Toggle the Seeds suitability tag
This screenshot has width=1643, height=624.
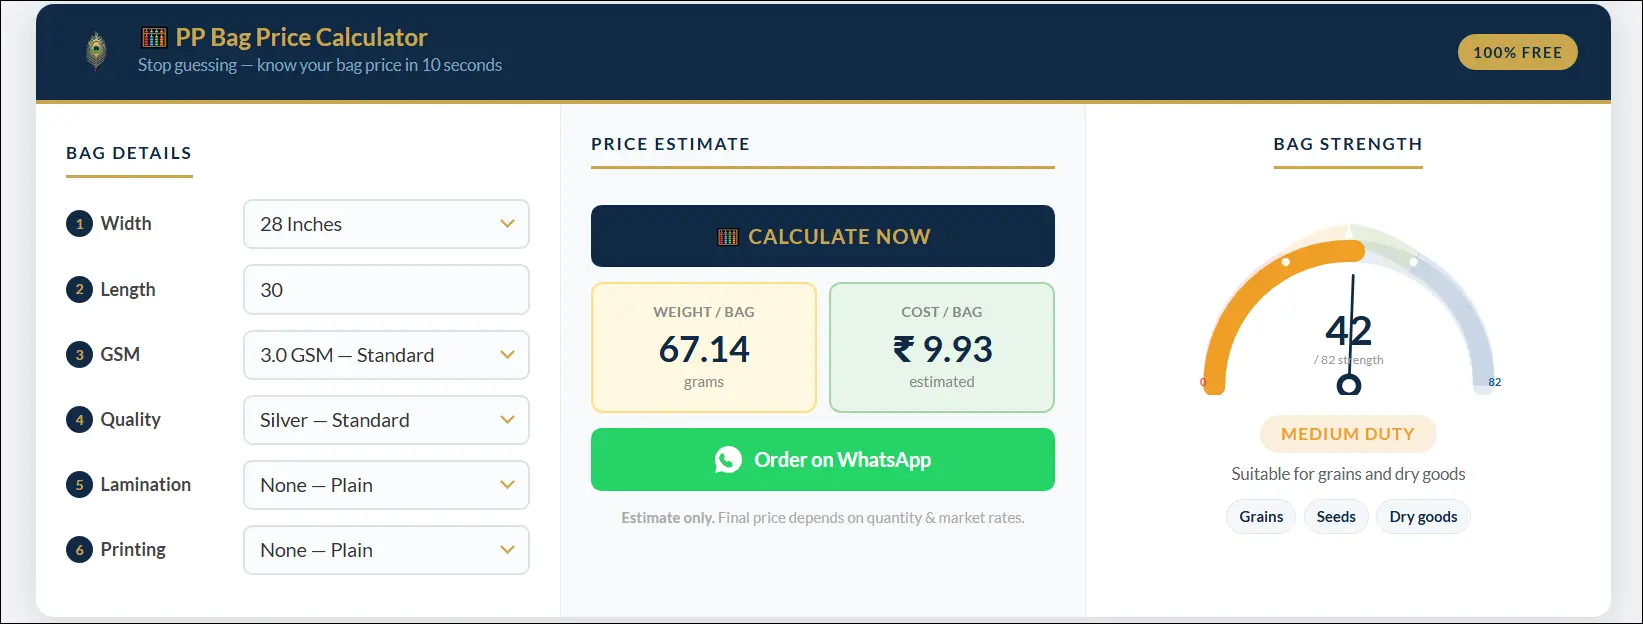tap(1336, 516)
